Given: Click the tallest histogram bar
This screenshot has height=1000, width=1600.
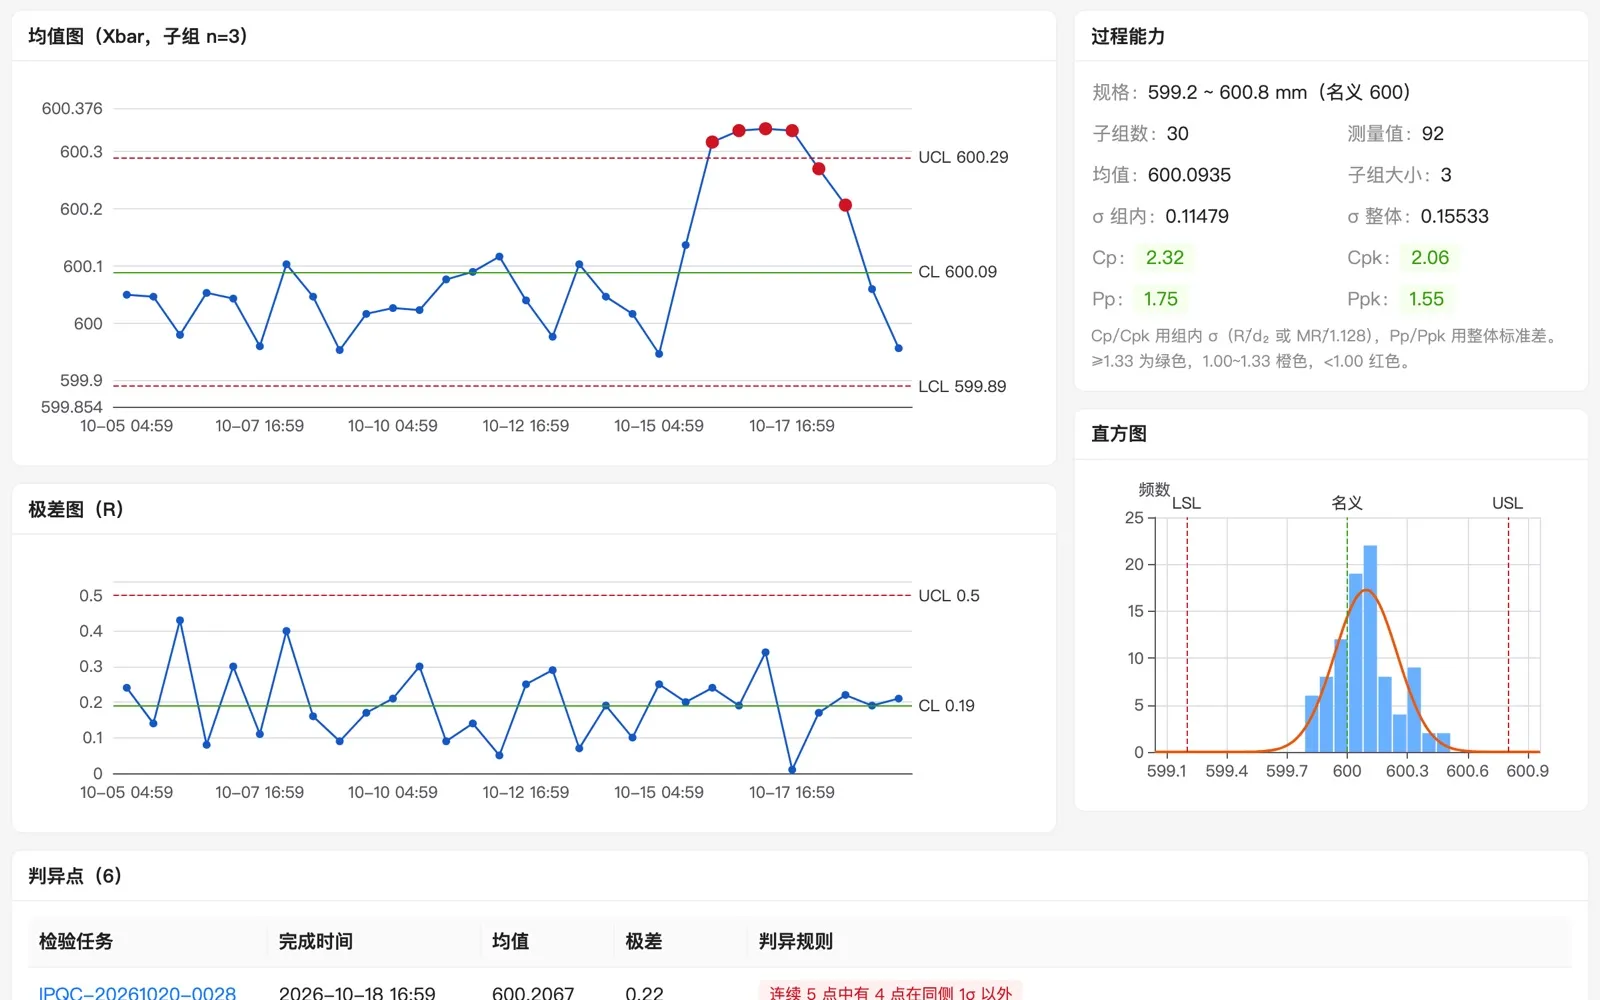Looking at the screenshot, I should tap(1370, 649).
